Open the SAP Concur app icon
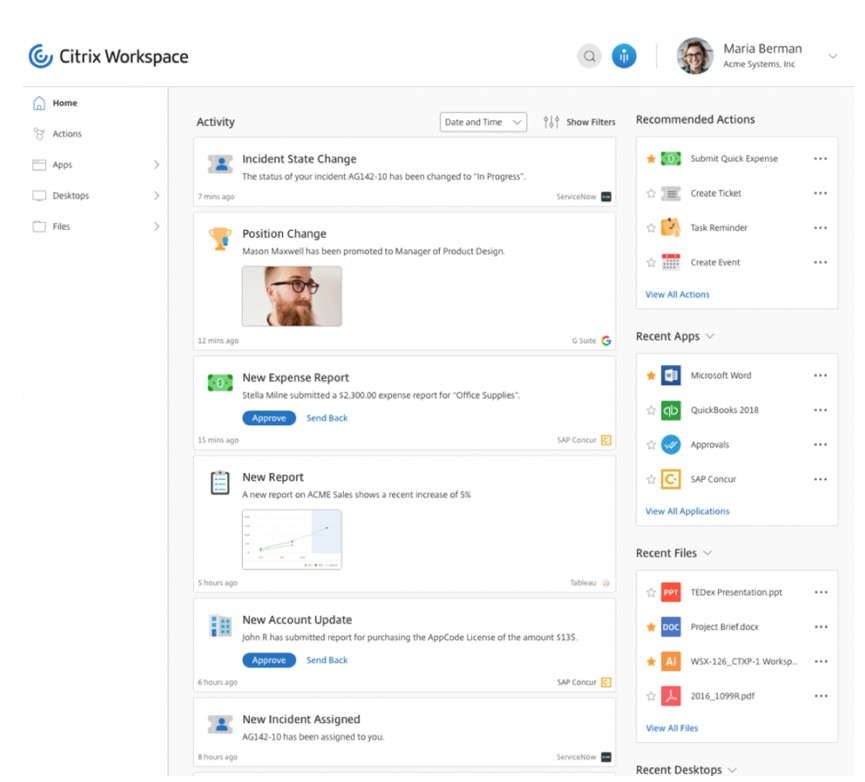This screenshot has height=782, width=865. (671, 479)
